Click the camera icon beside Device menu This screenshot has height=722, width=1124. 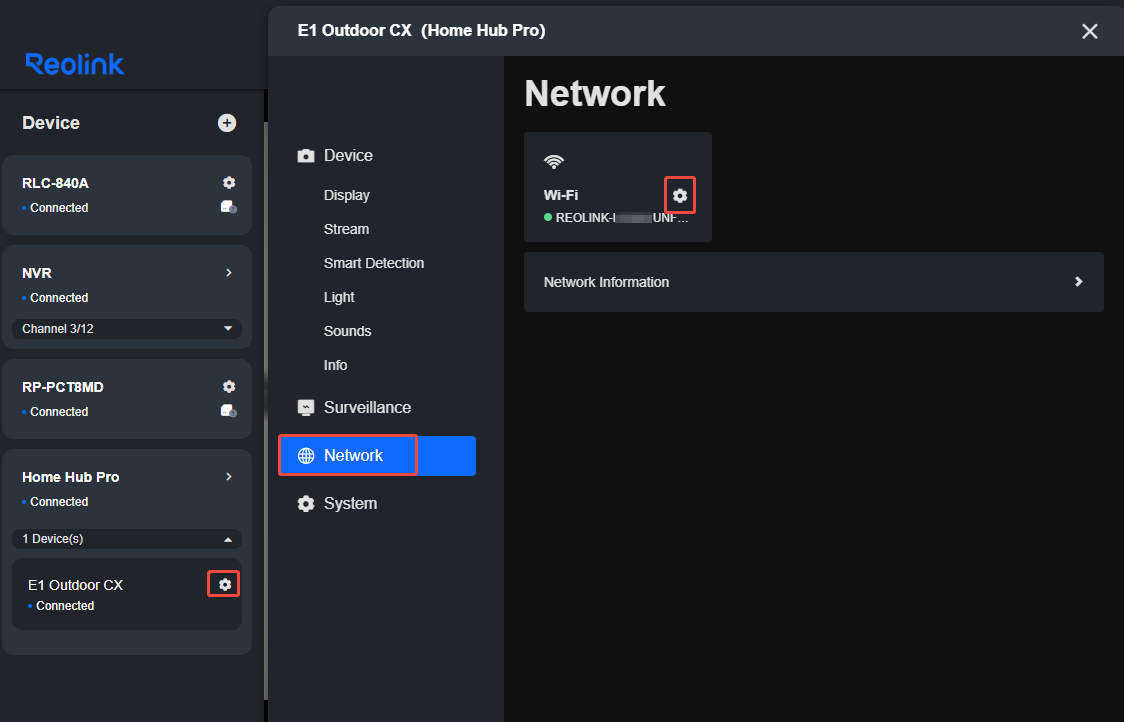click(x=306, y=155)
